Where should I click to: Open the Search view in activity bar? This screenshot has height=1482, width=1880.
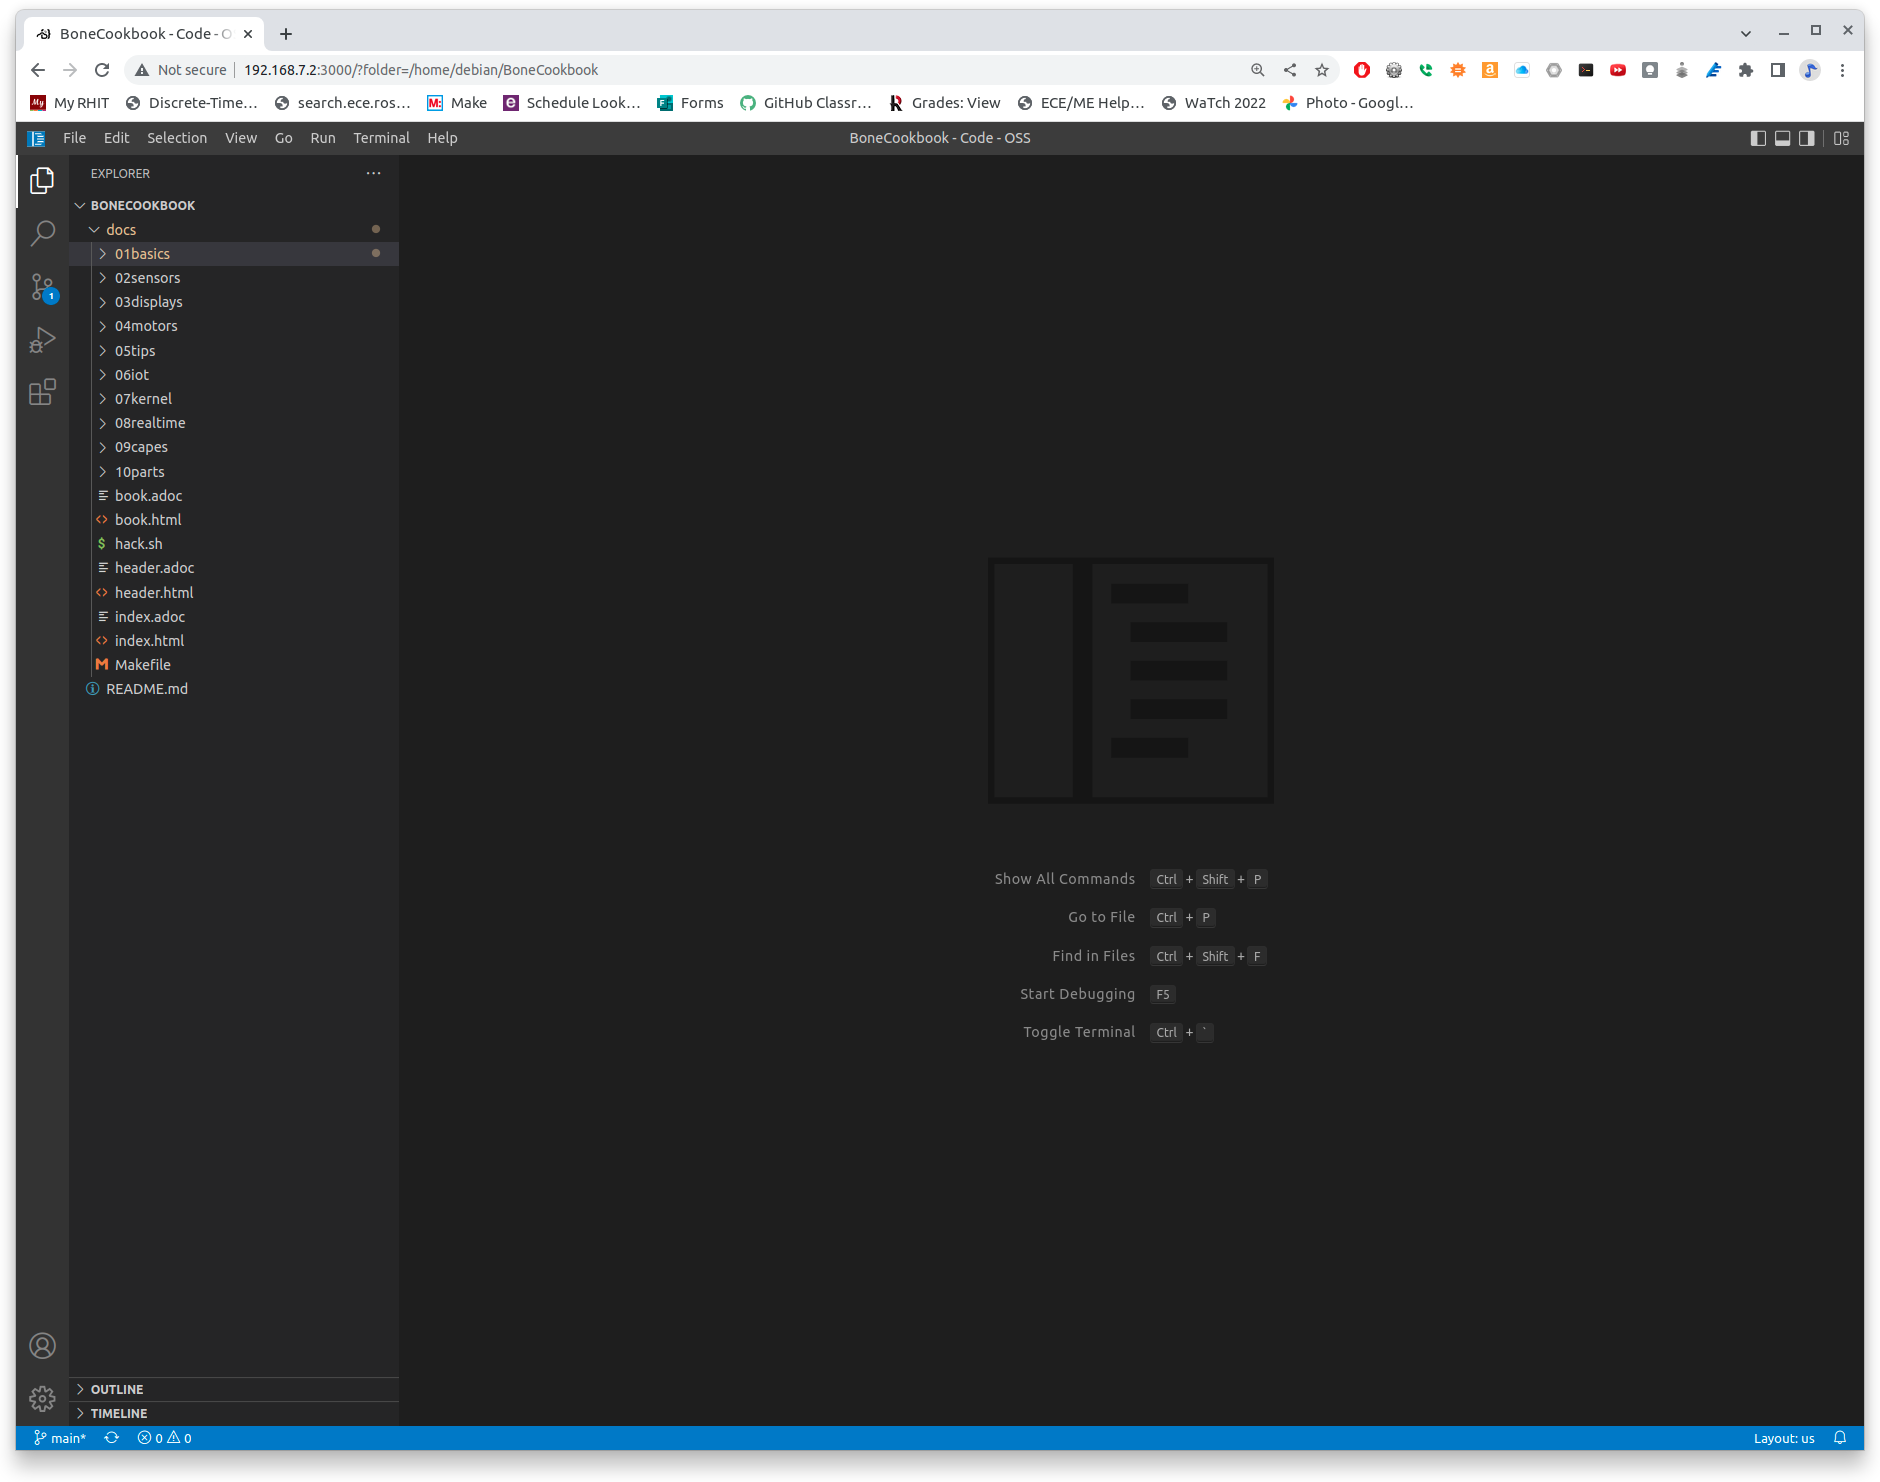coord(42,234)
